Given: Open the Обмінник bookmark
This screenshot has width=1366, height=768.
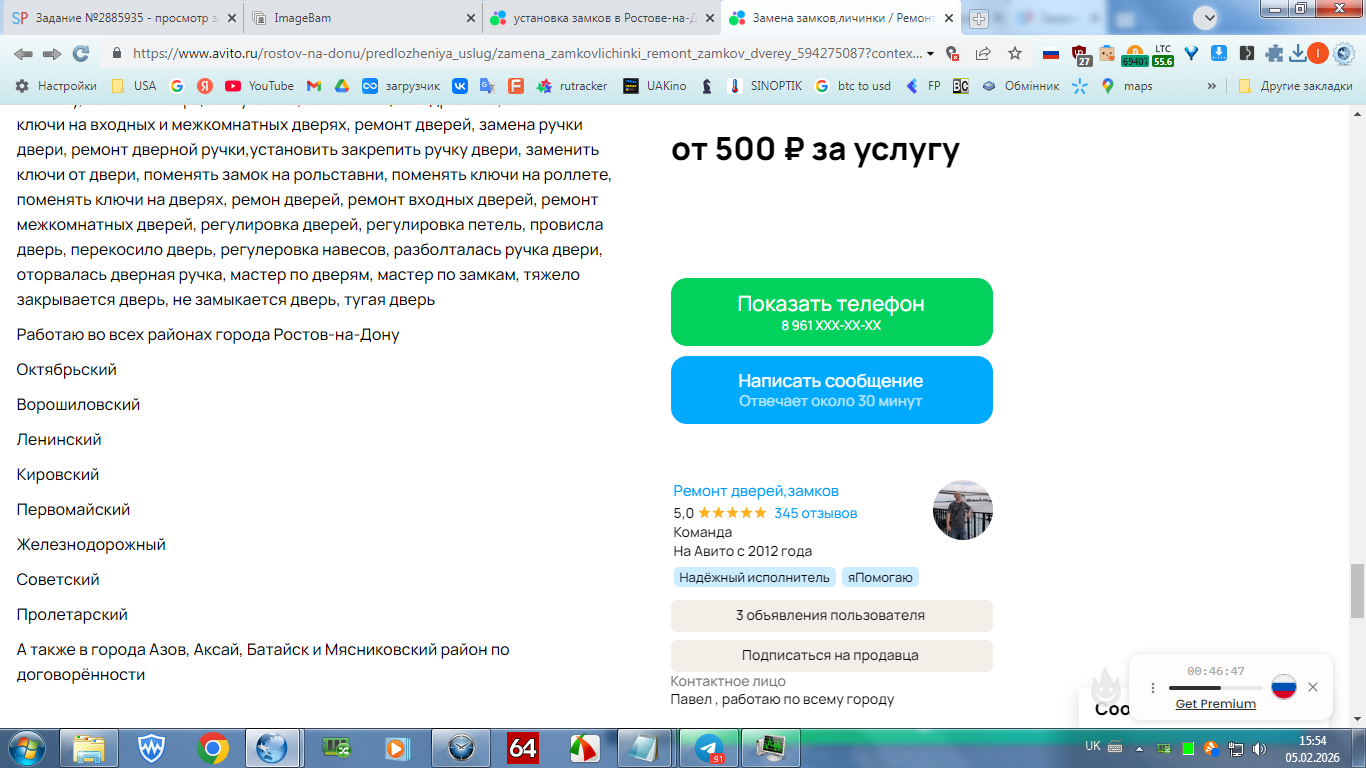Looking at the screenshot, I should point(1020,86).
